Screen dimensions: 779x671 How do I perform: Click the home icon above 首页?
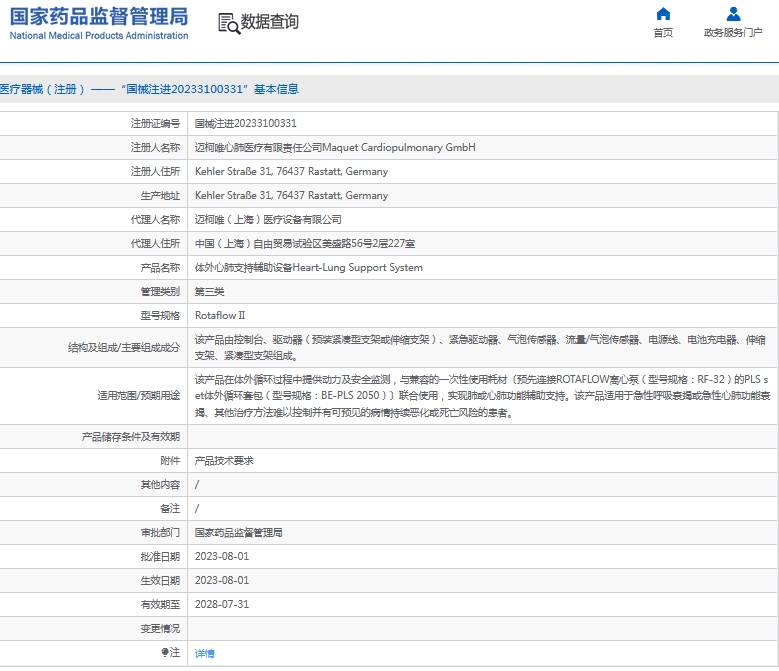[663, 14]
